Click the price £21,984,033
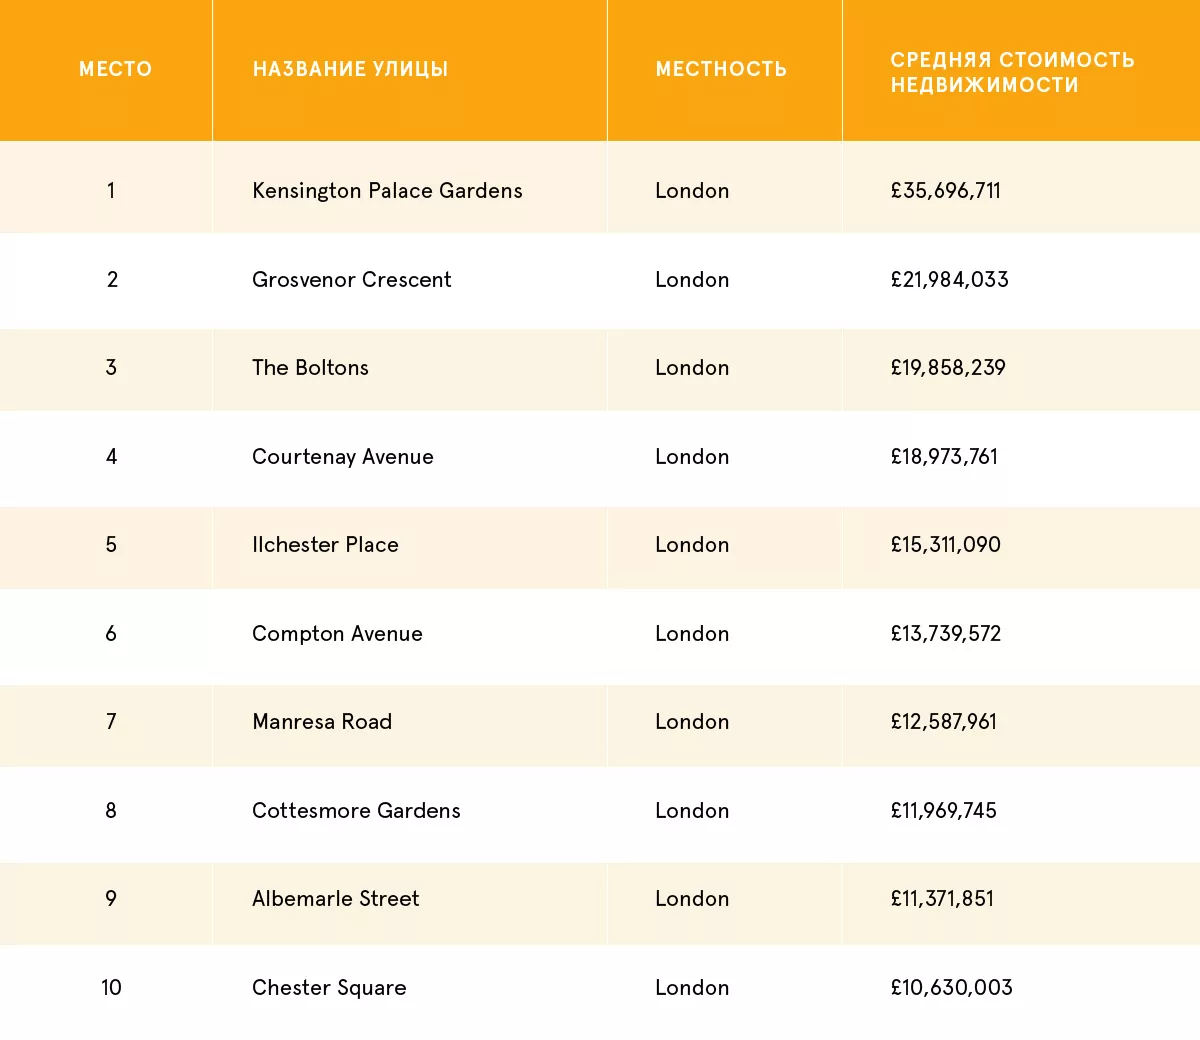 point(949,280)
